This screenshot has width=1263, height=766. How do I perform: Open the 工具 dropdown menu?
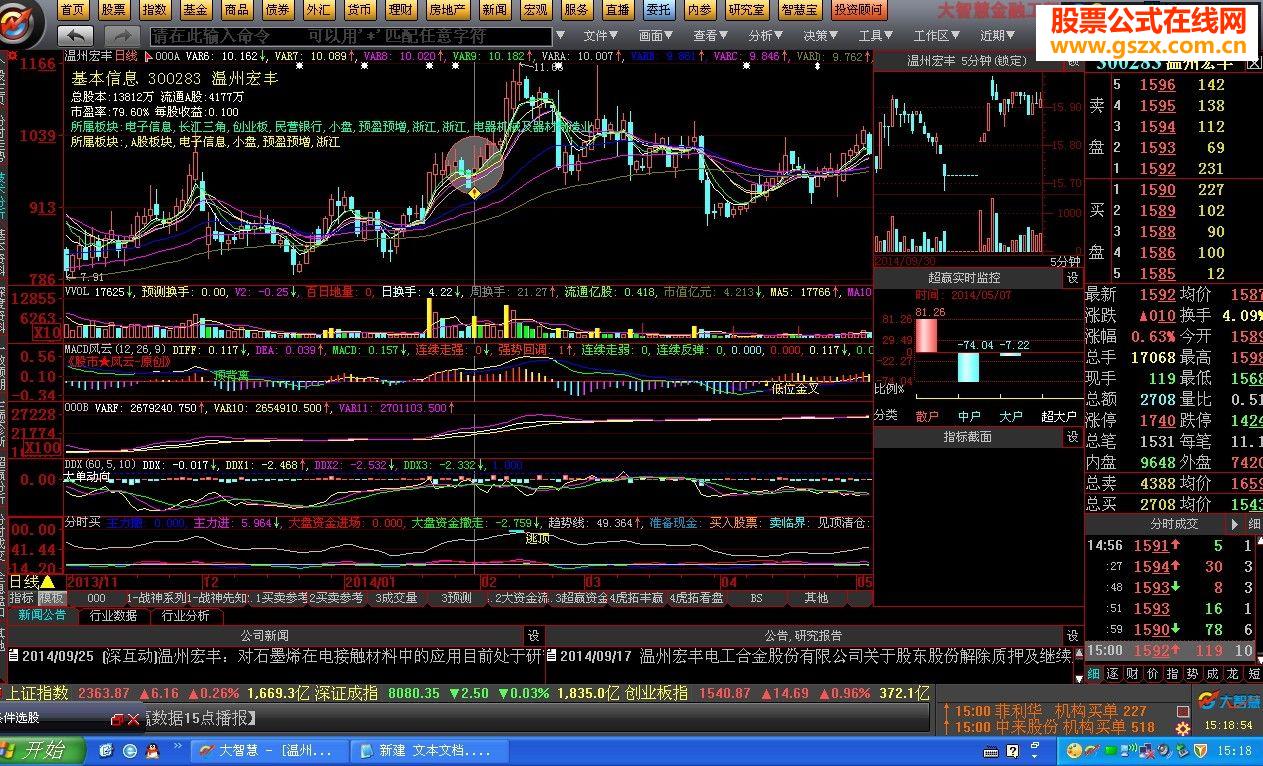click(x=876, y=35)
